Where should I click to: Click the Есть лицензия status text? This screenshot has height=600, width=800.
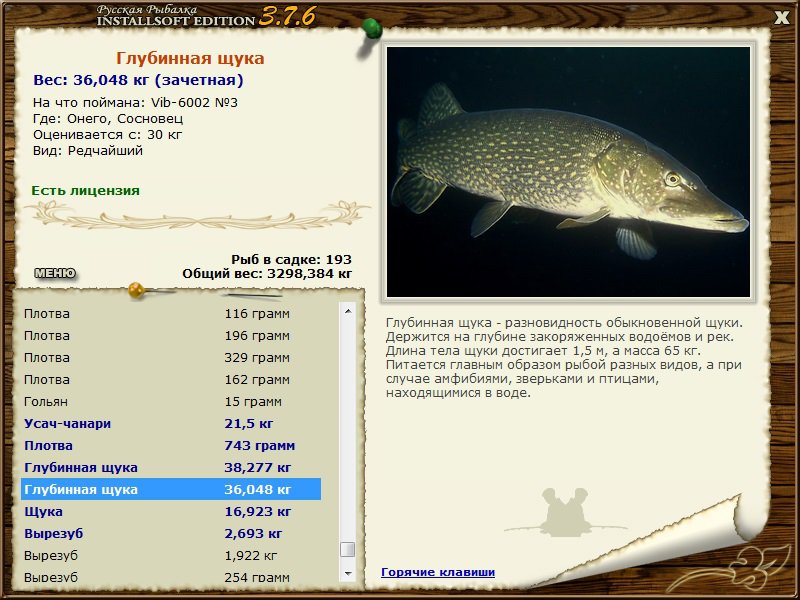(86, 191)
